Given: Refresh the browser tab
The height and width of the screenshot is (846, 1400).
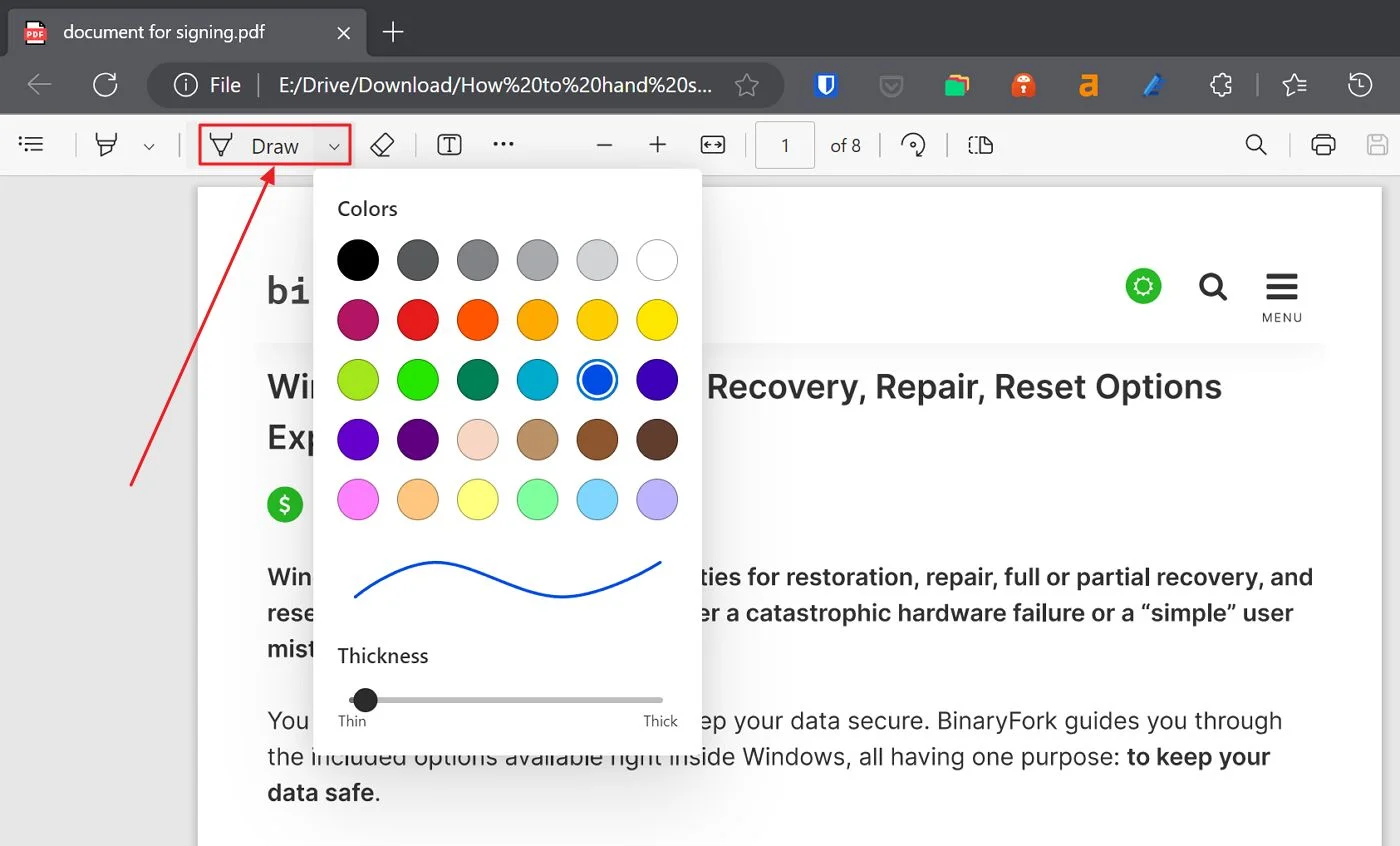Looking at the screenshot, I should point(105,85).
